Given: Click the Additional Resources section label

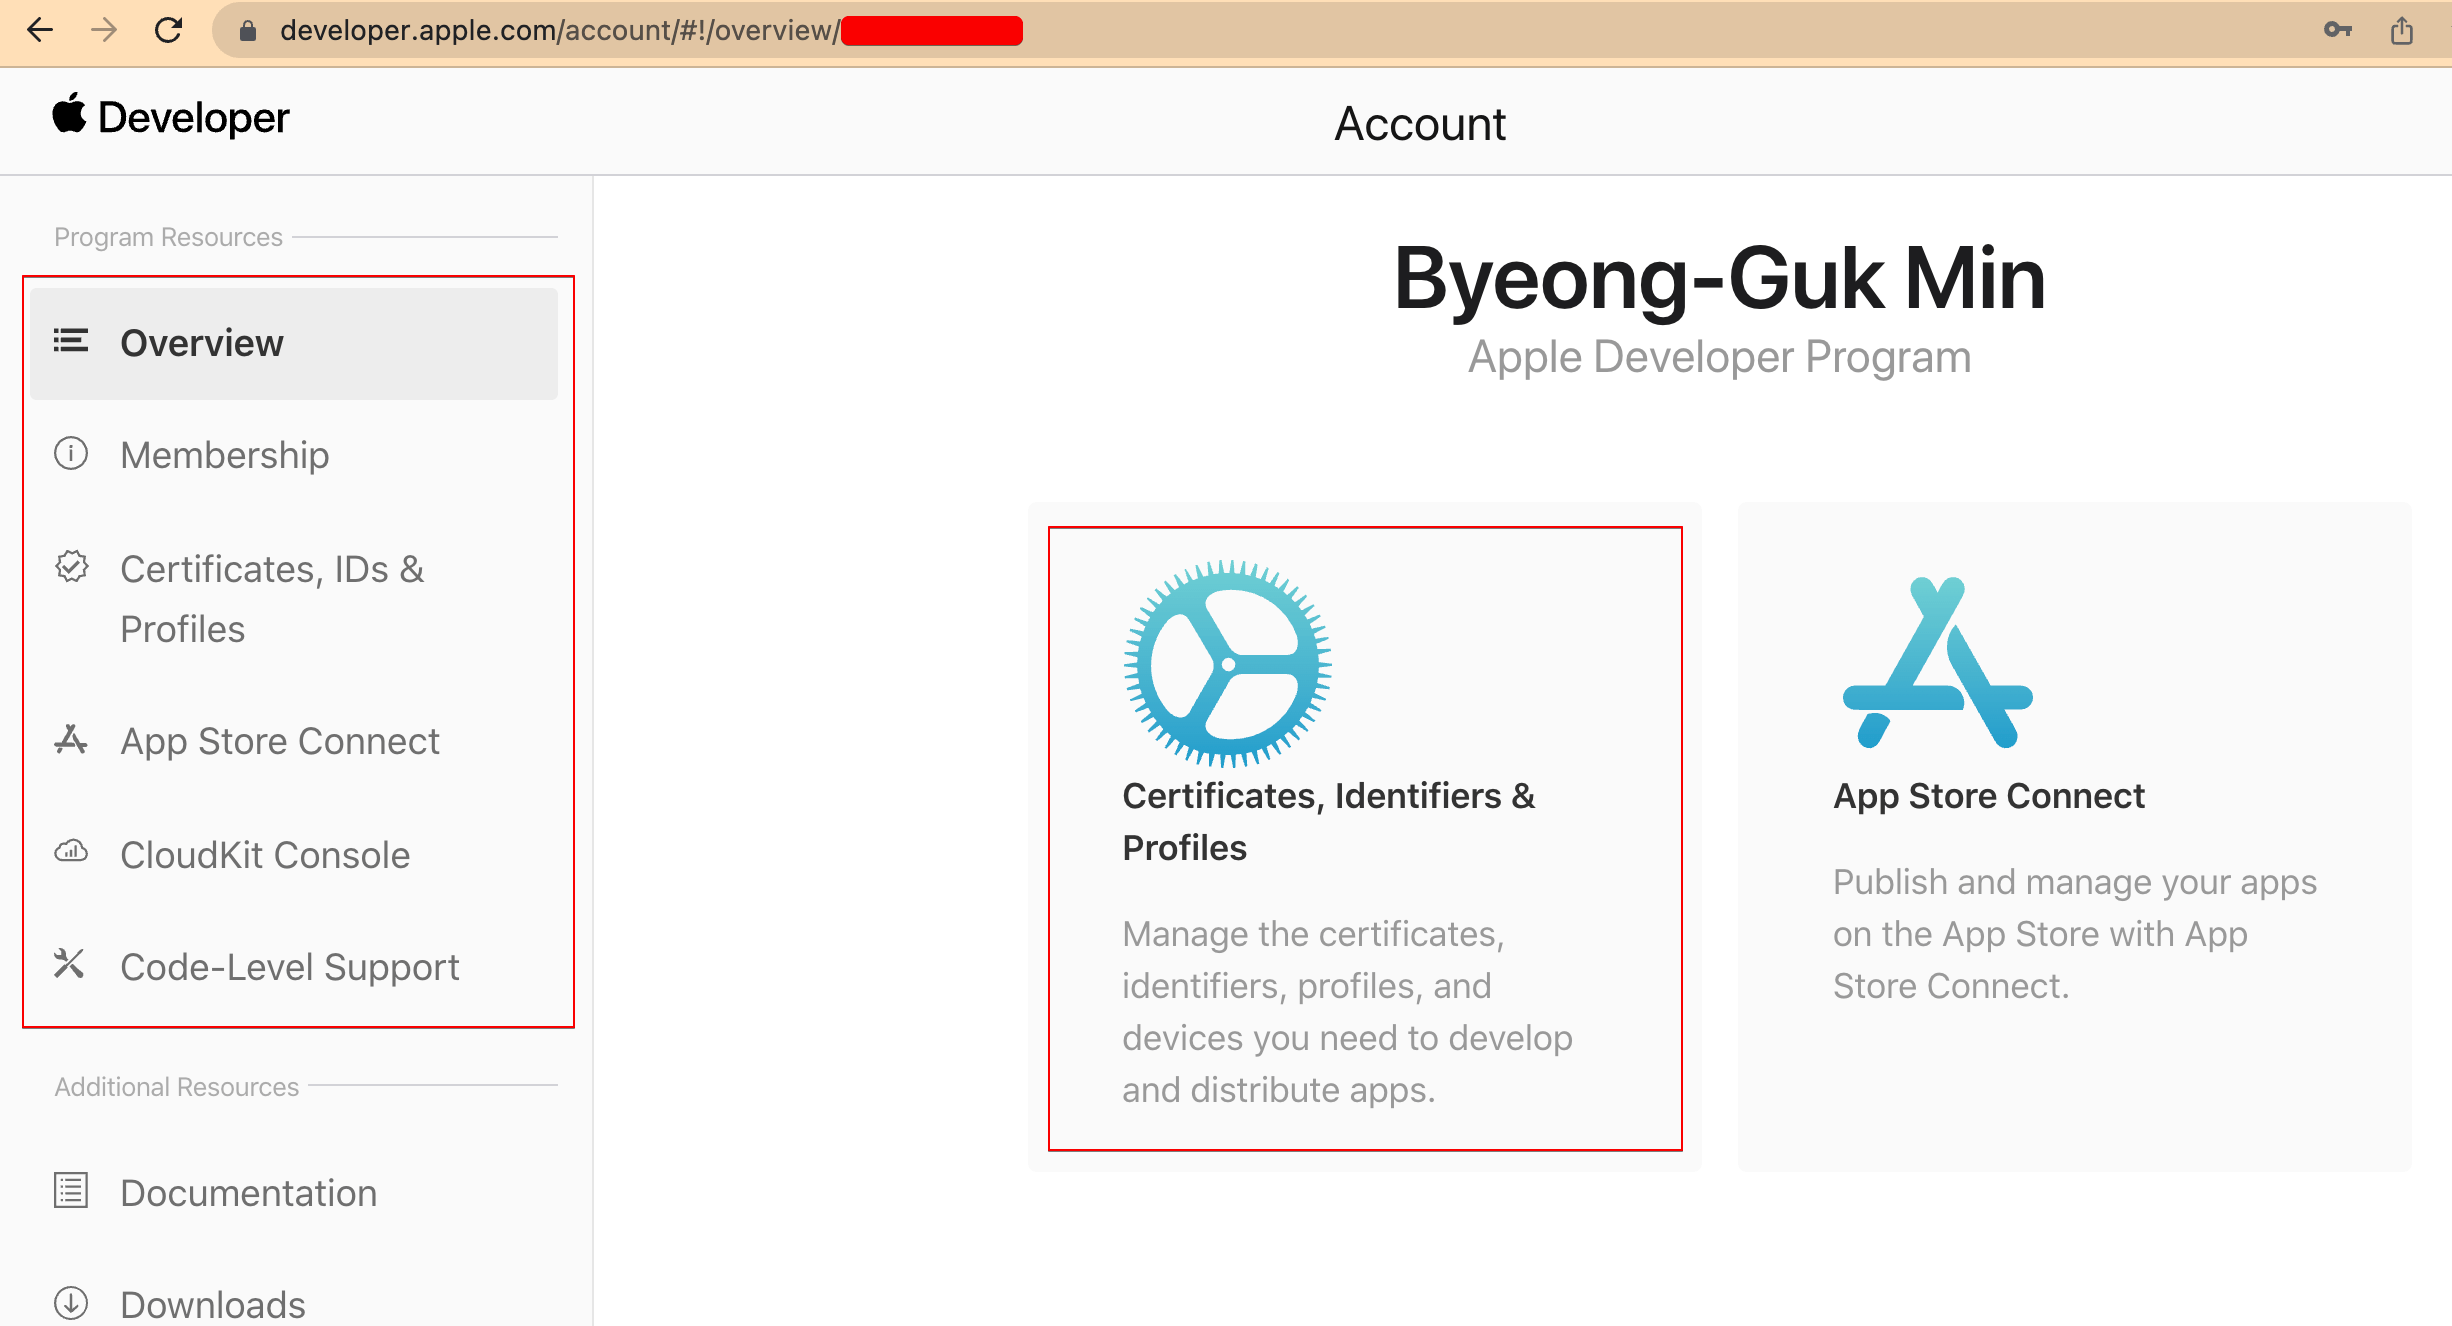Looking at the screenshot, I should 176,1086.
